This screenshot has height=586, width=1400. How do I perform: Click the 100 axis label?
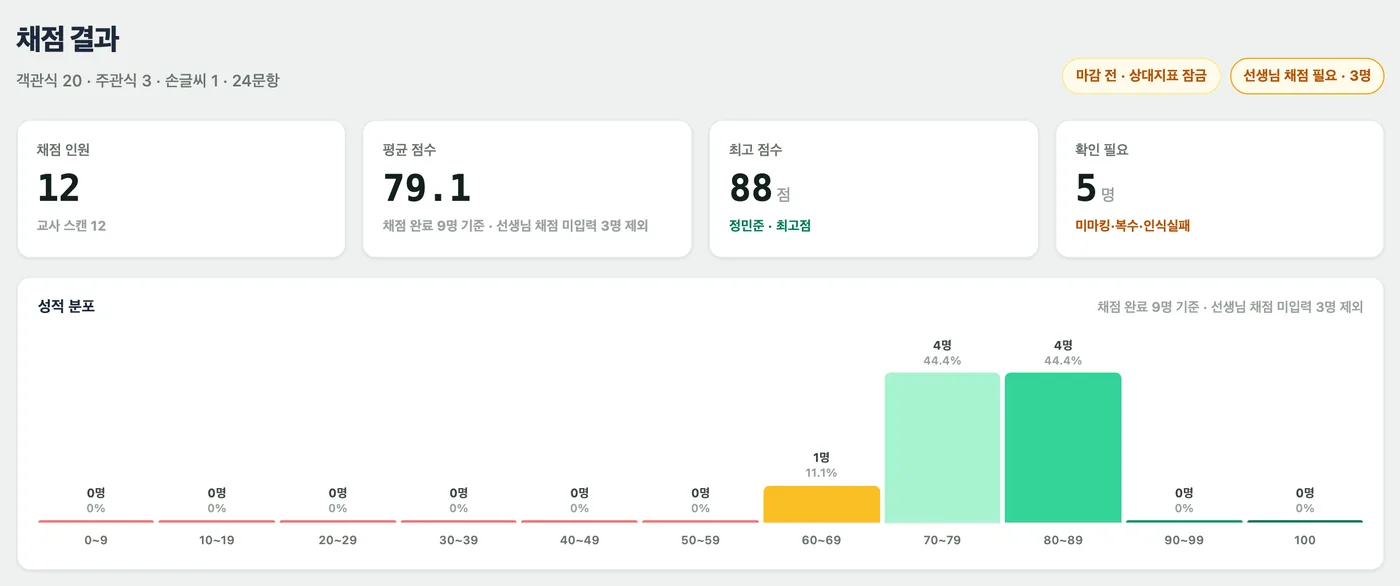pos(1305,540)
